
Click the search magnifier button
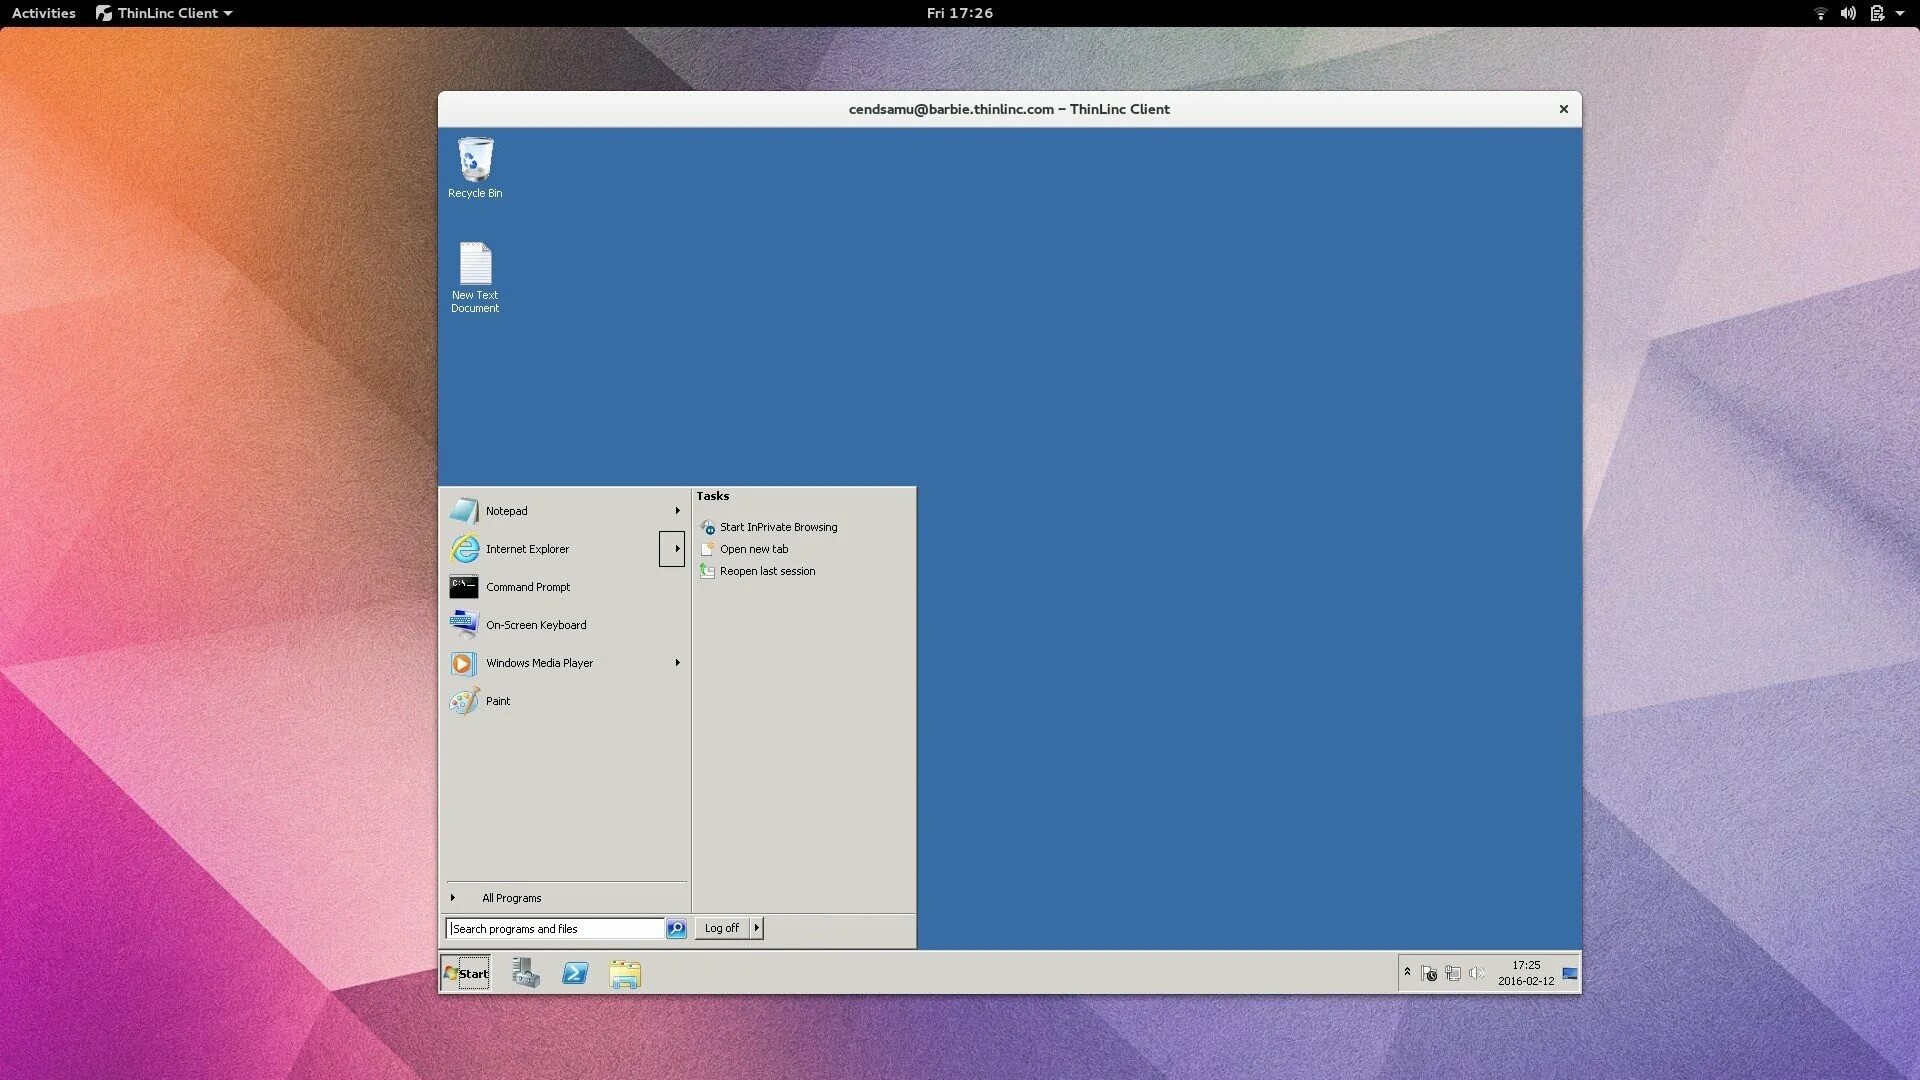click(x=676, y=929)
